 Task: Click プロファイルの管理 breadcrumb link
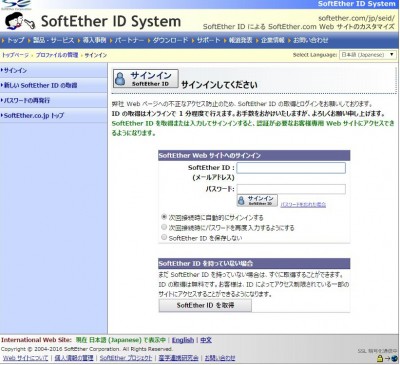(57, 55)
